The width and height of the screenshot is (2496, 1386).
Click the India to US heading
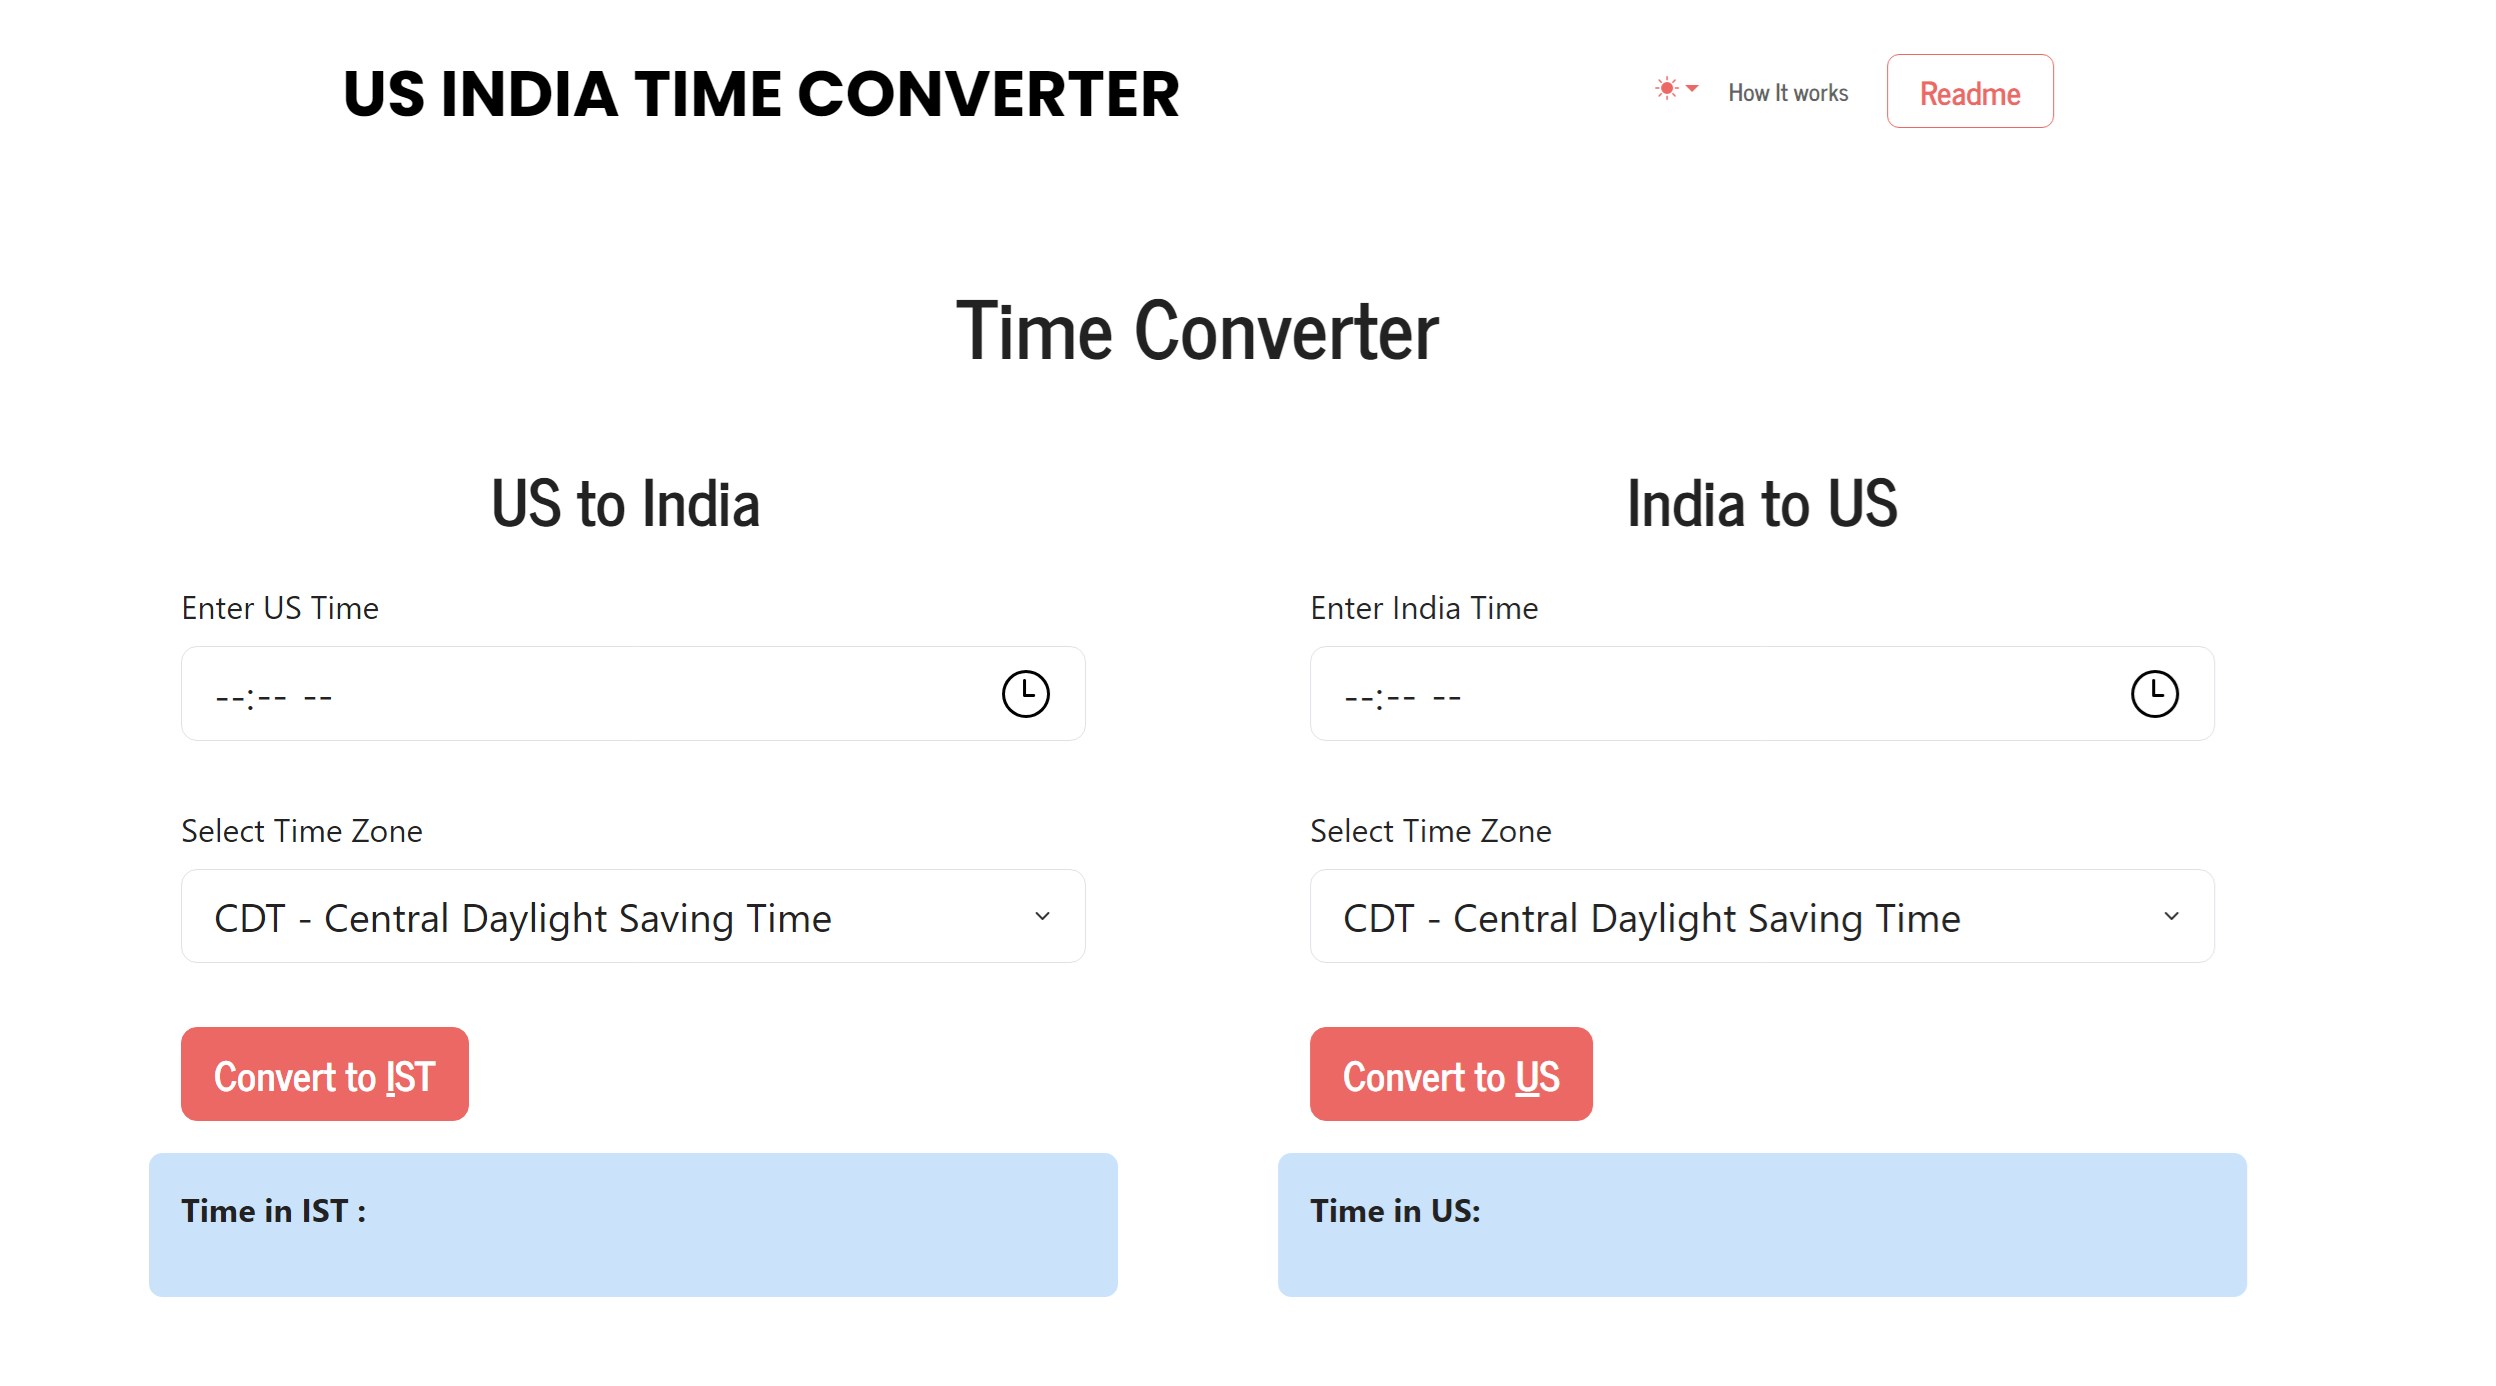point(1762,503)
